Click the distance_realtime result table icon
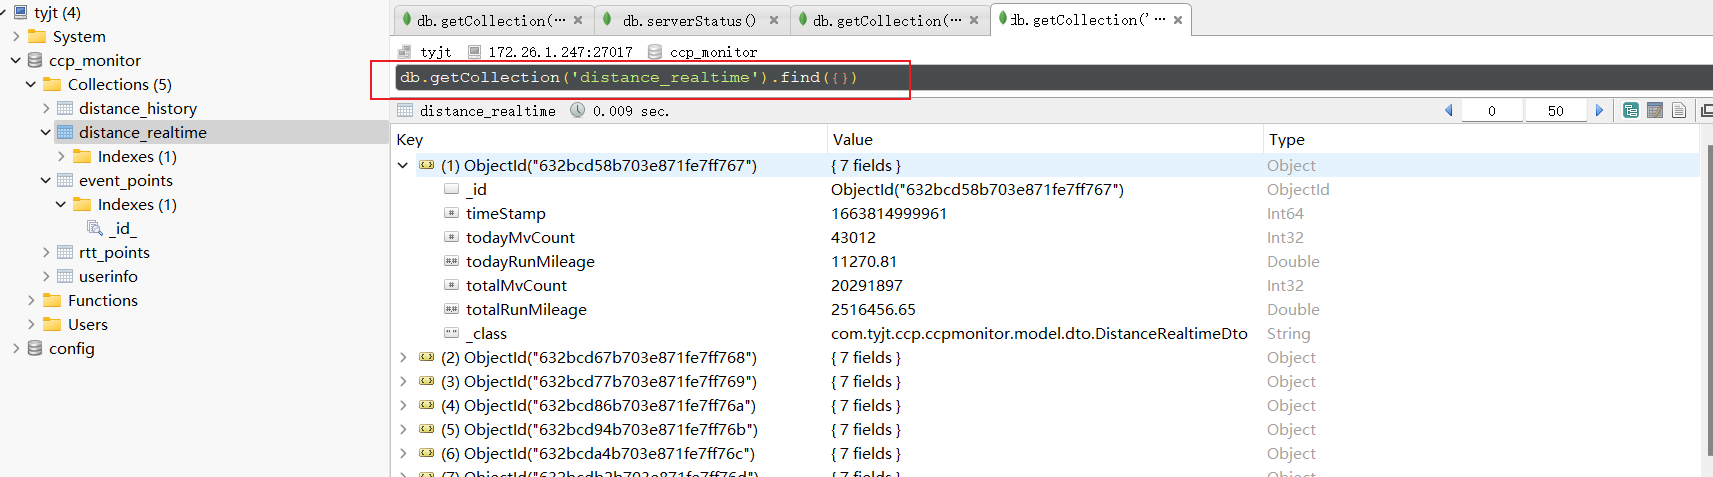This screenshot has width=1713, height=477. coord(405,110)
